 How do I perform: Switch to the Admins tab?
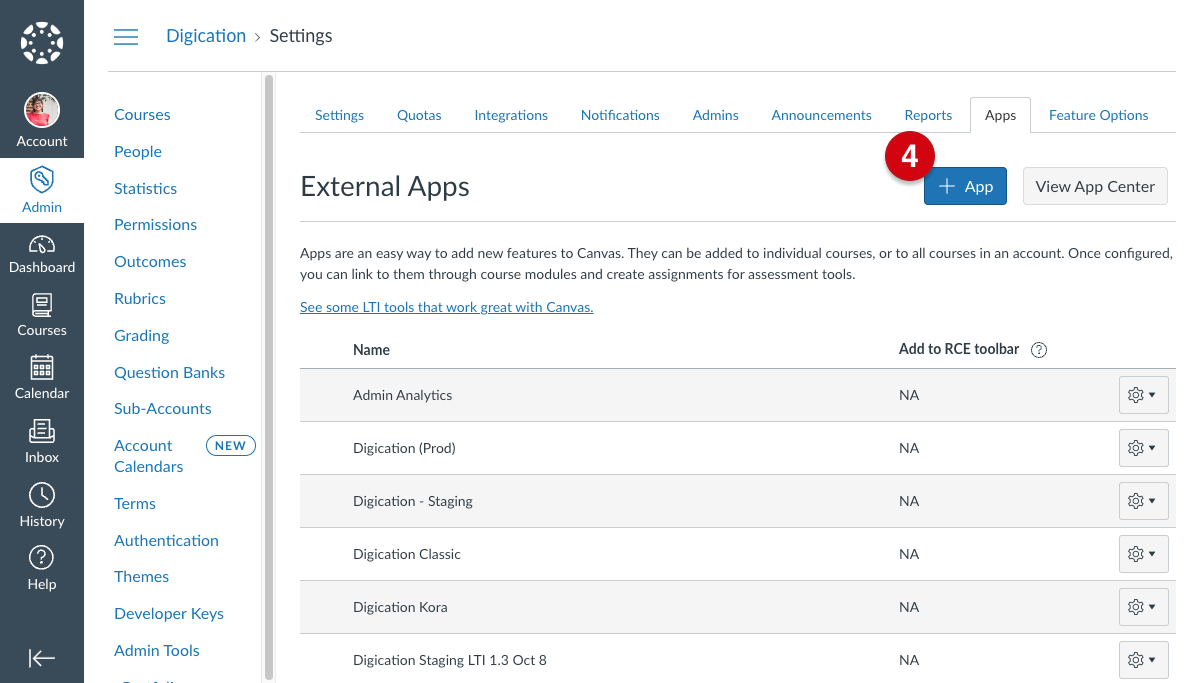[x=716, y=115]
